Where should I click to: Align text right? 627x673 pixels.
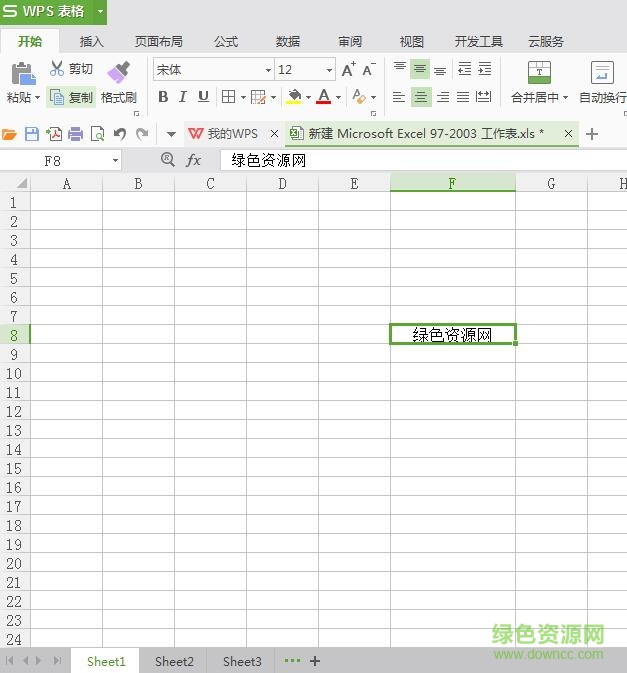tap(443, 97)
